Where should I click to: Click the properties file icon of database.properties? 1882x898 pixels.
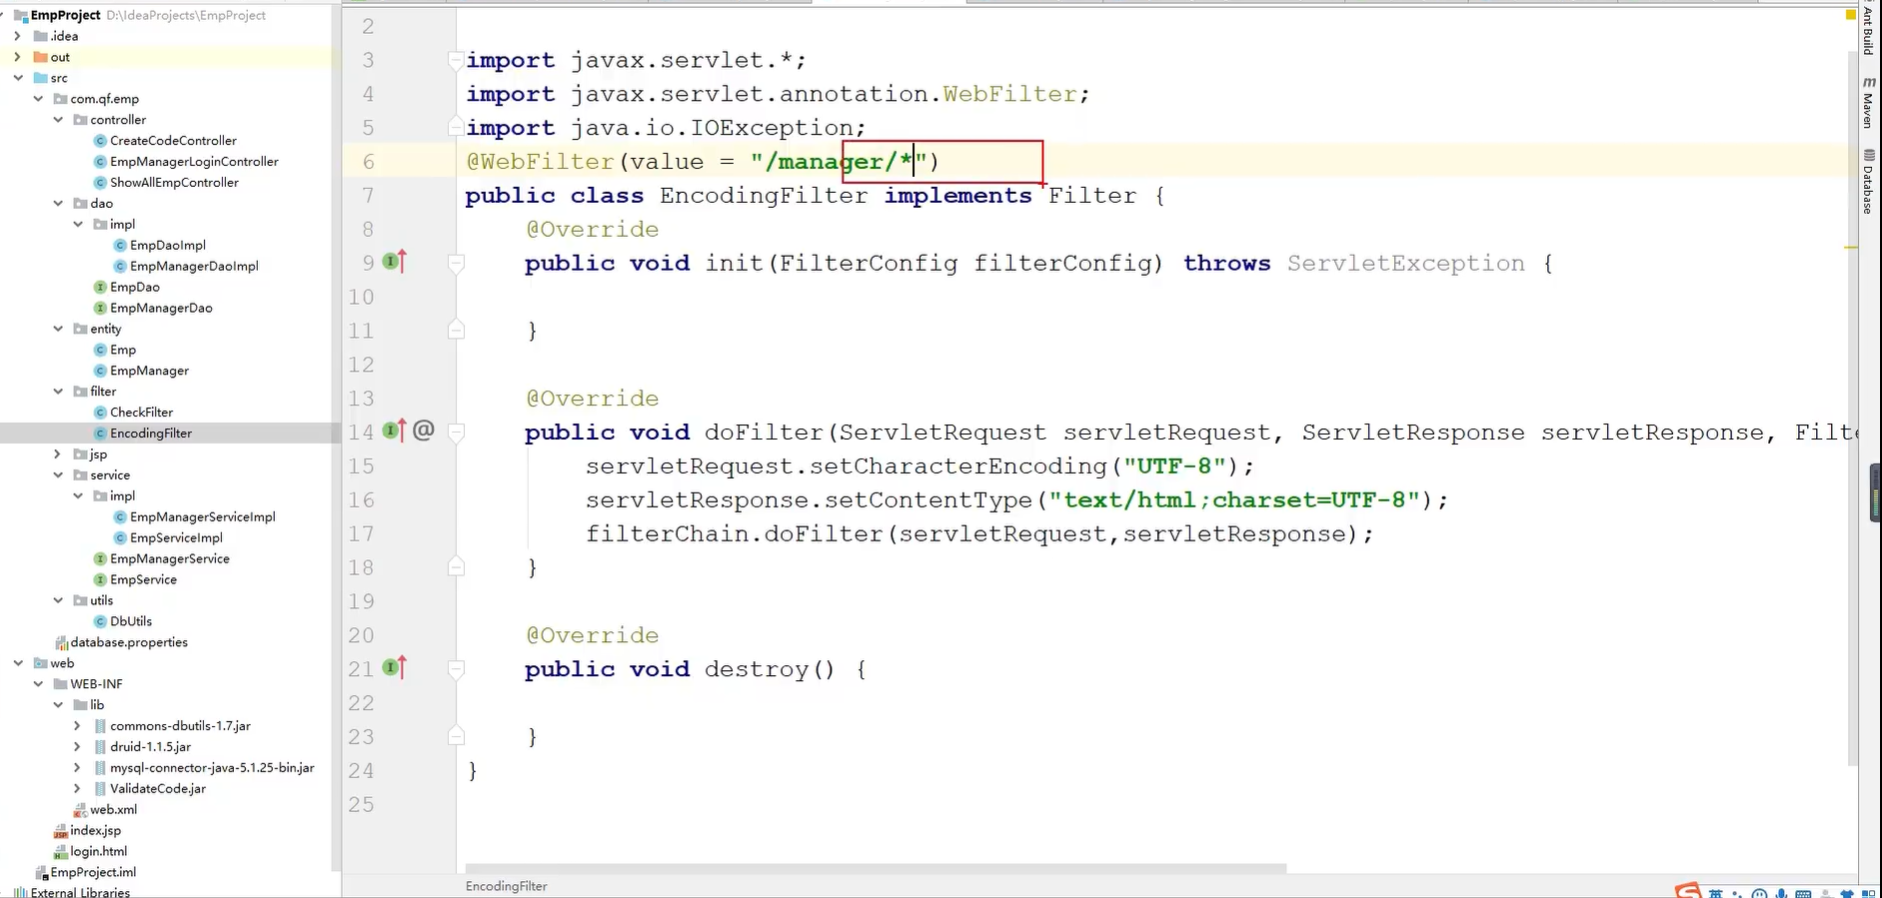(61, 643)
